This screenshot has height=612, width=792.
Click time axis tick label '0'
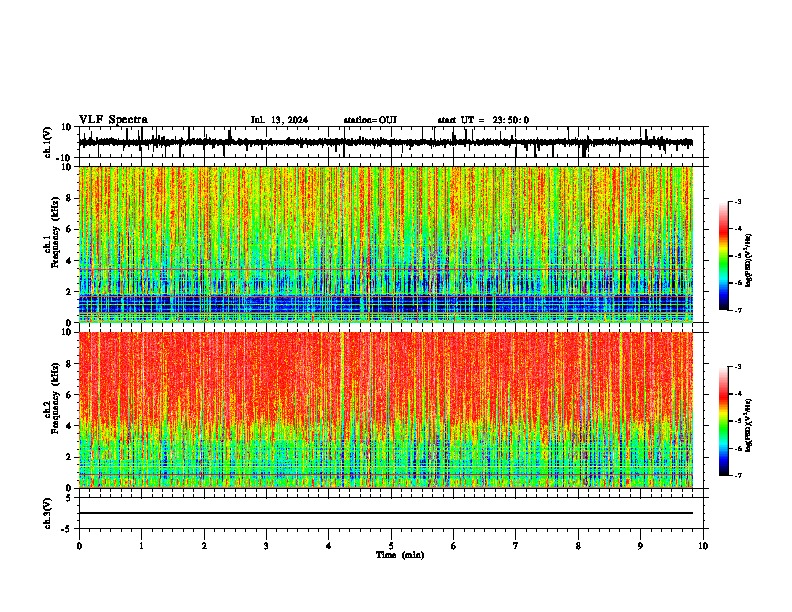pyautogui.click(x=79, y=546)
